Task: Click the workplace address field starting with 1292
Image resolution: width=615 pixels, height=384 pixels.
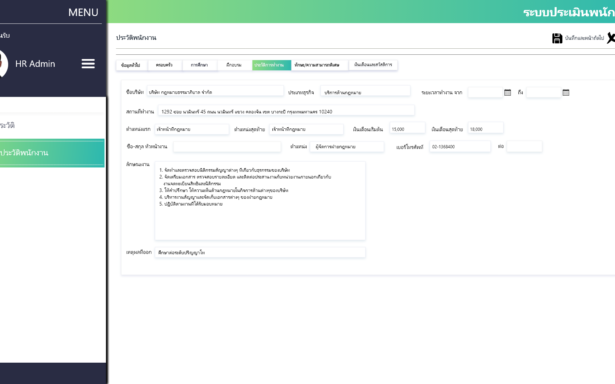Action: [286, 111]
